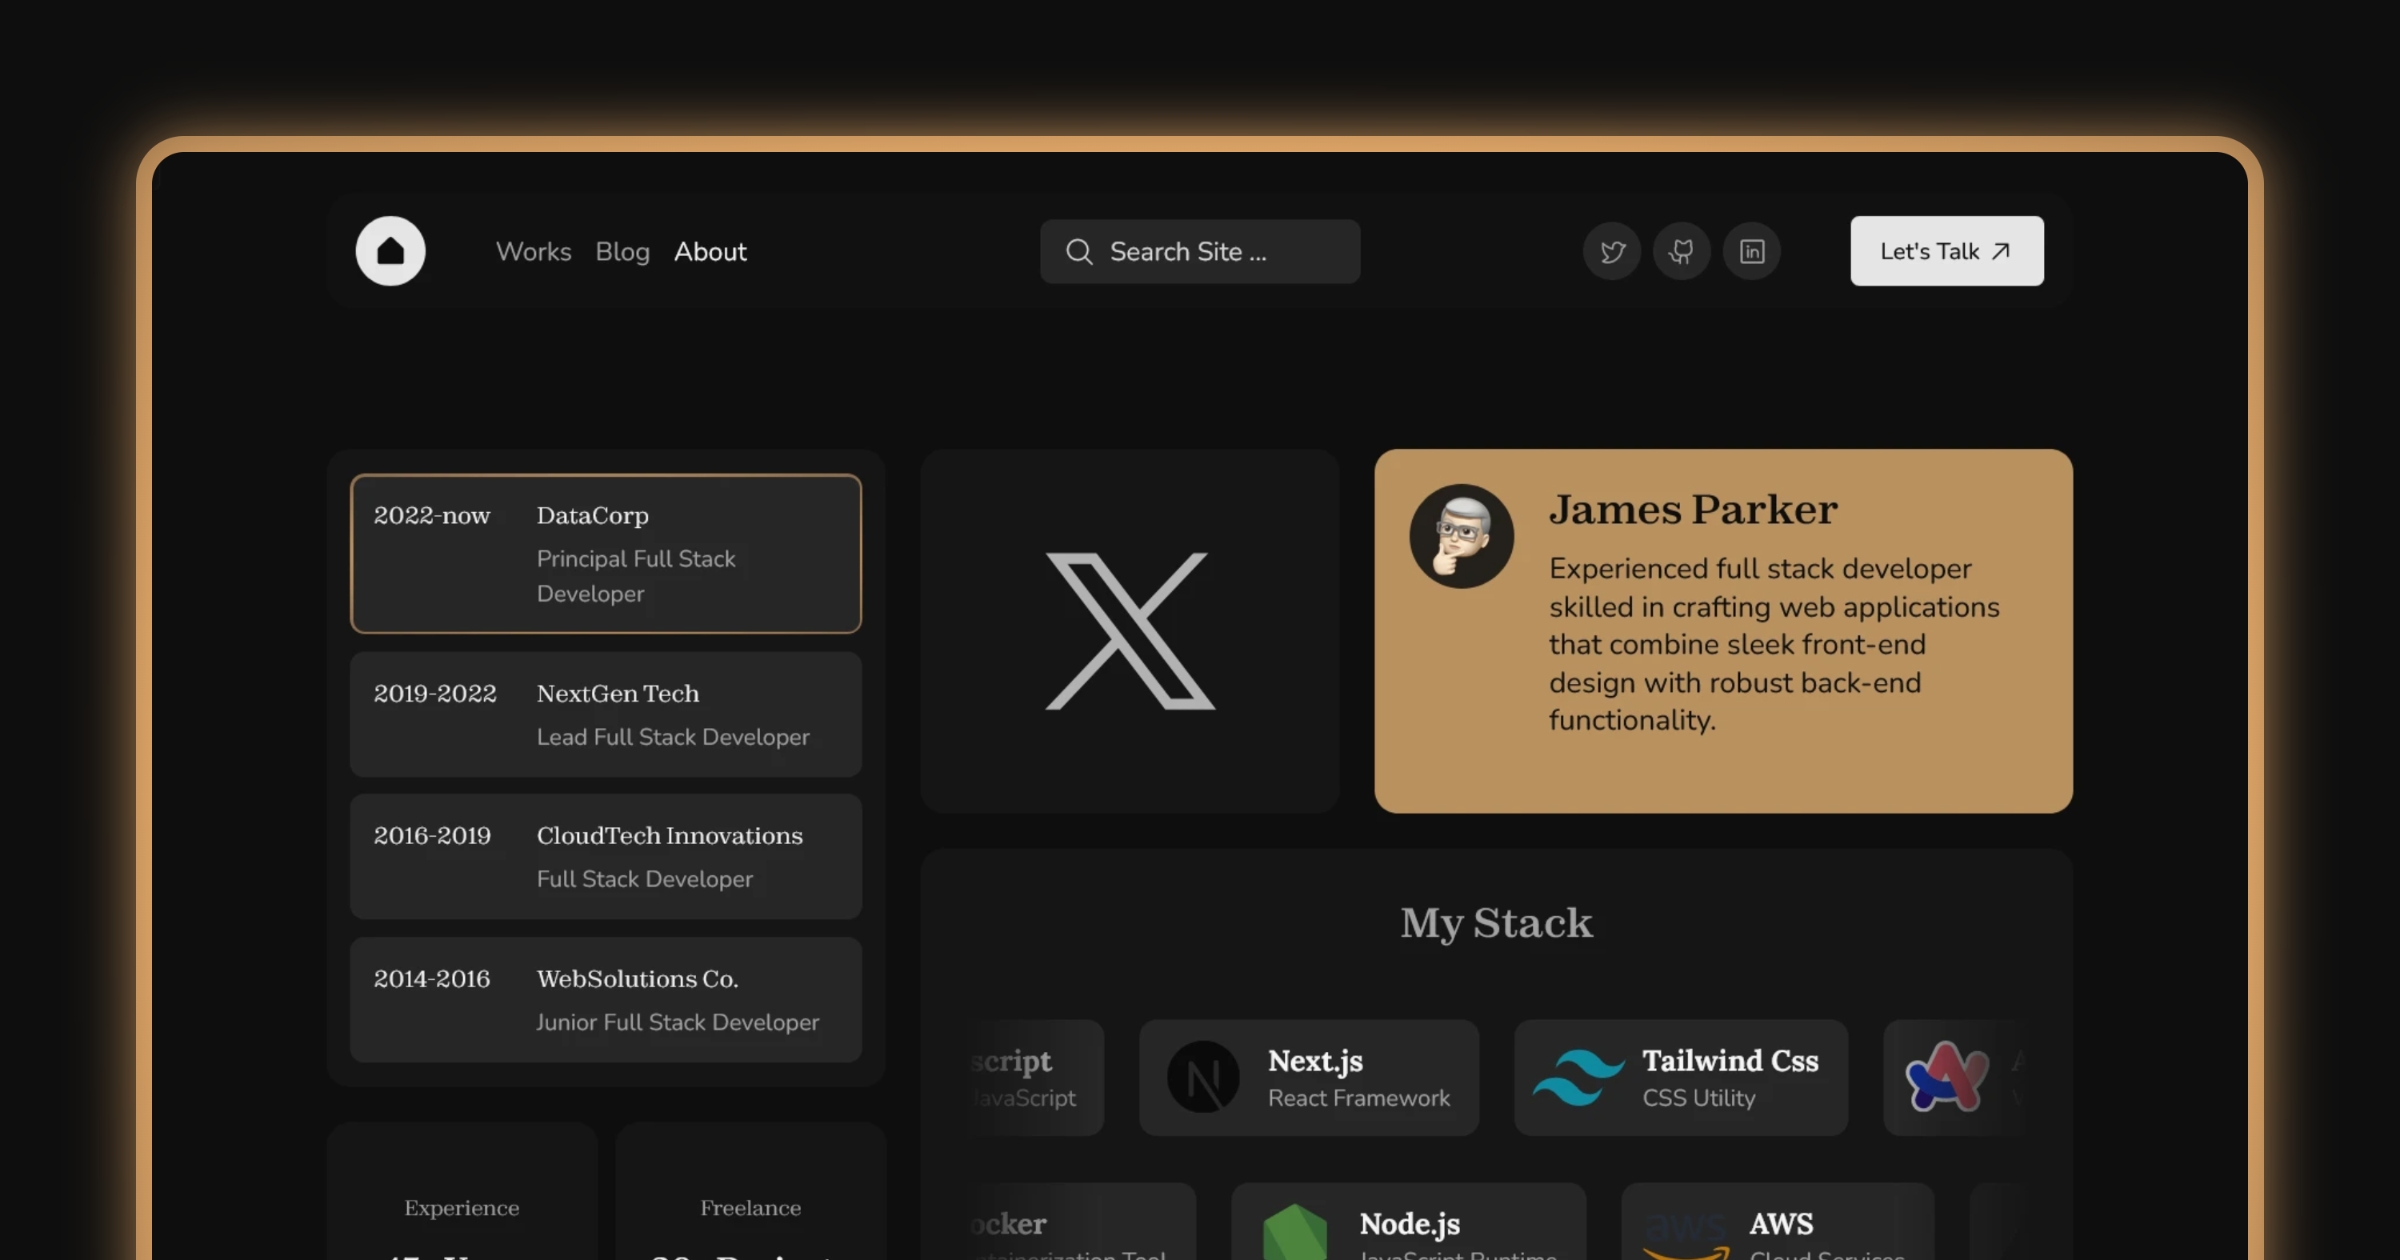This screenshot has height=1260, width=2400.
Task: Select the DataCorp 2022-now entry
Action: (606, 553)
